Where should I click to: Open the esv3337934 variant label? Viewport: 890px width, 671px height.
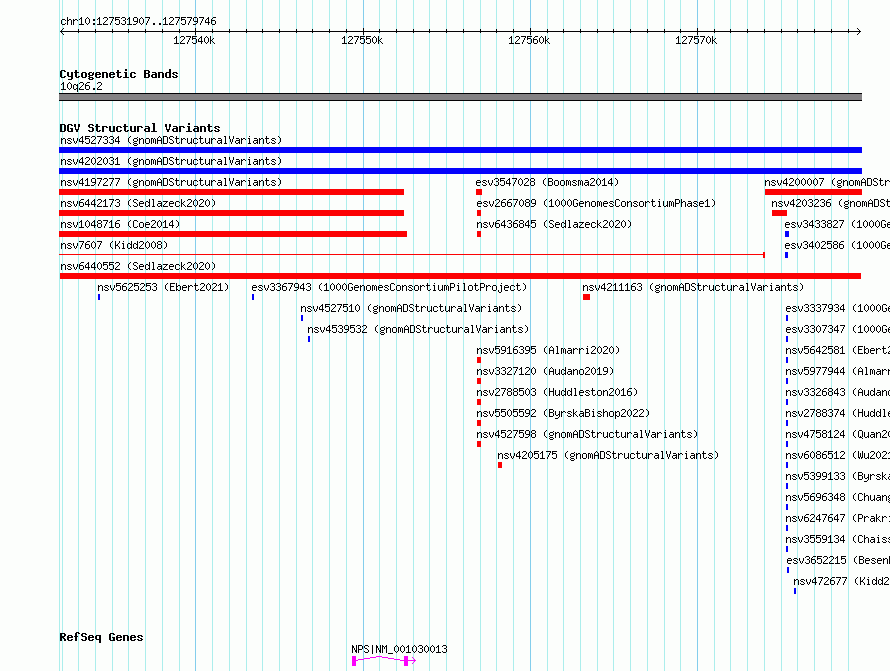coord(838,308)
